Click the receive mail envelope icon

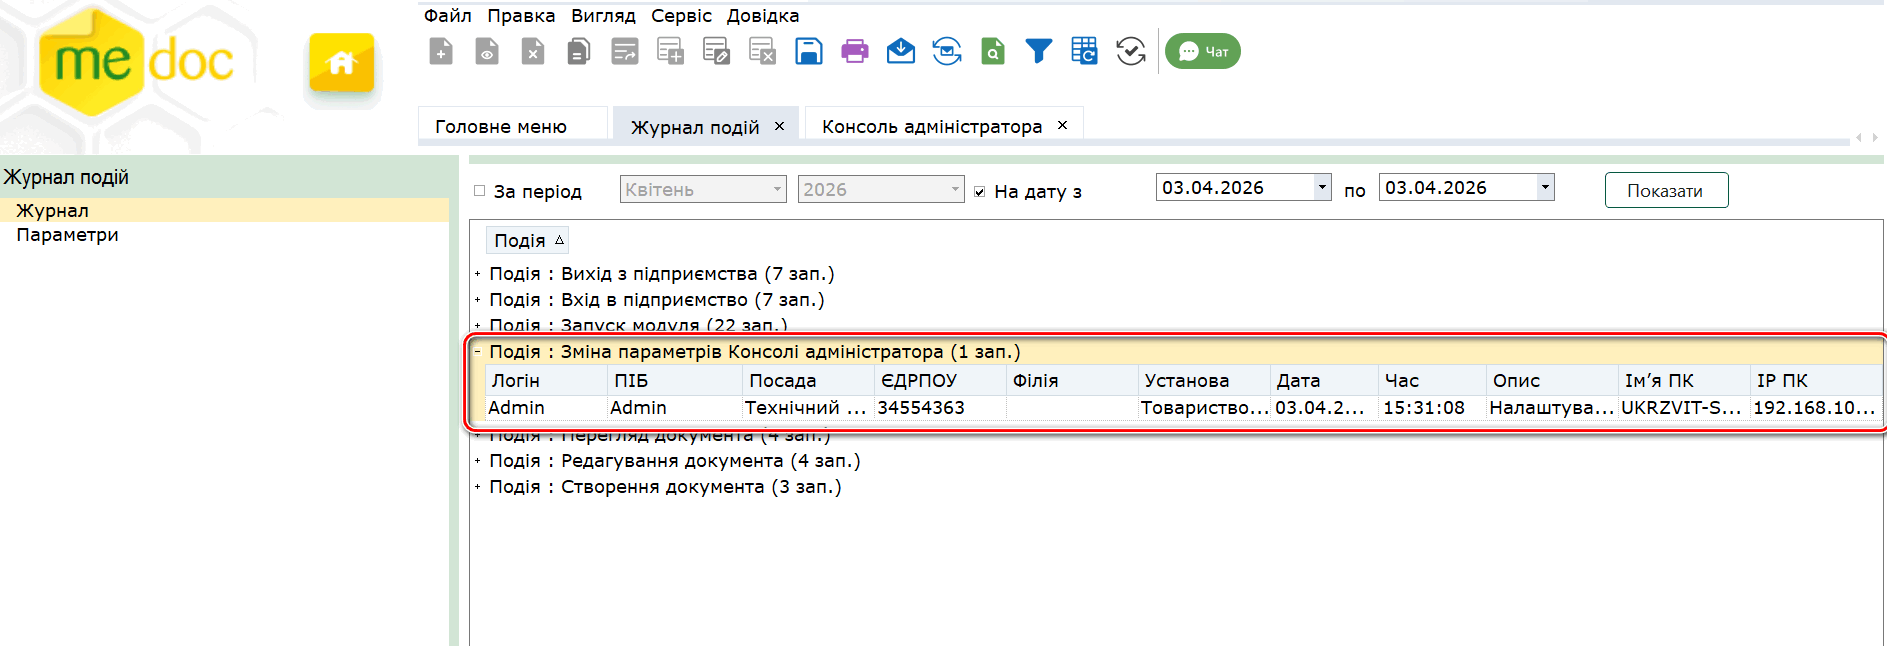900,51
